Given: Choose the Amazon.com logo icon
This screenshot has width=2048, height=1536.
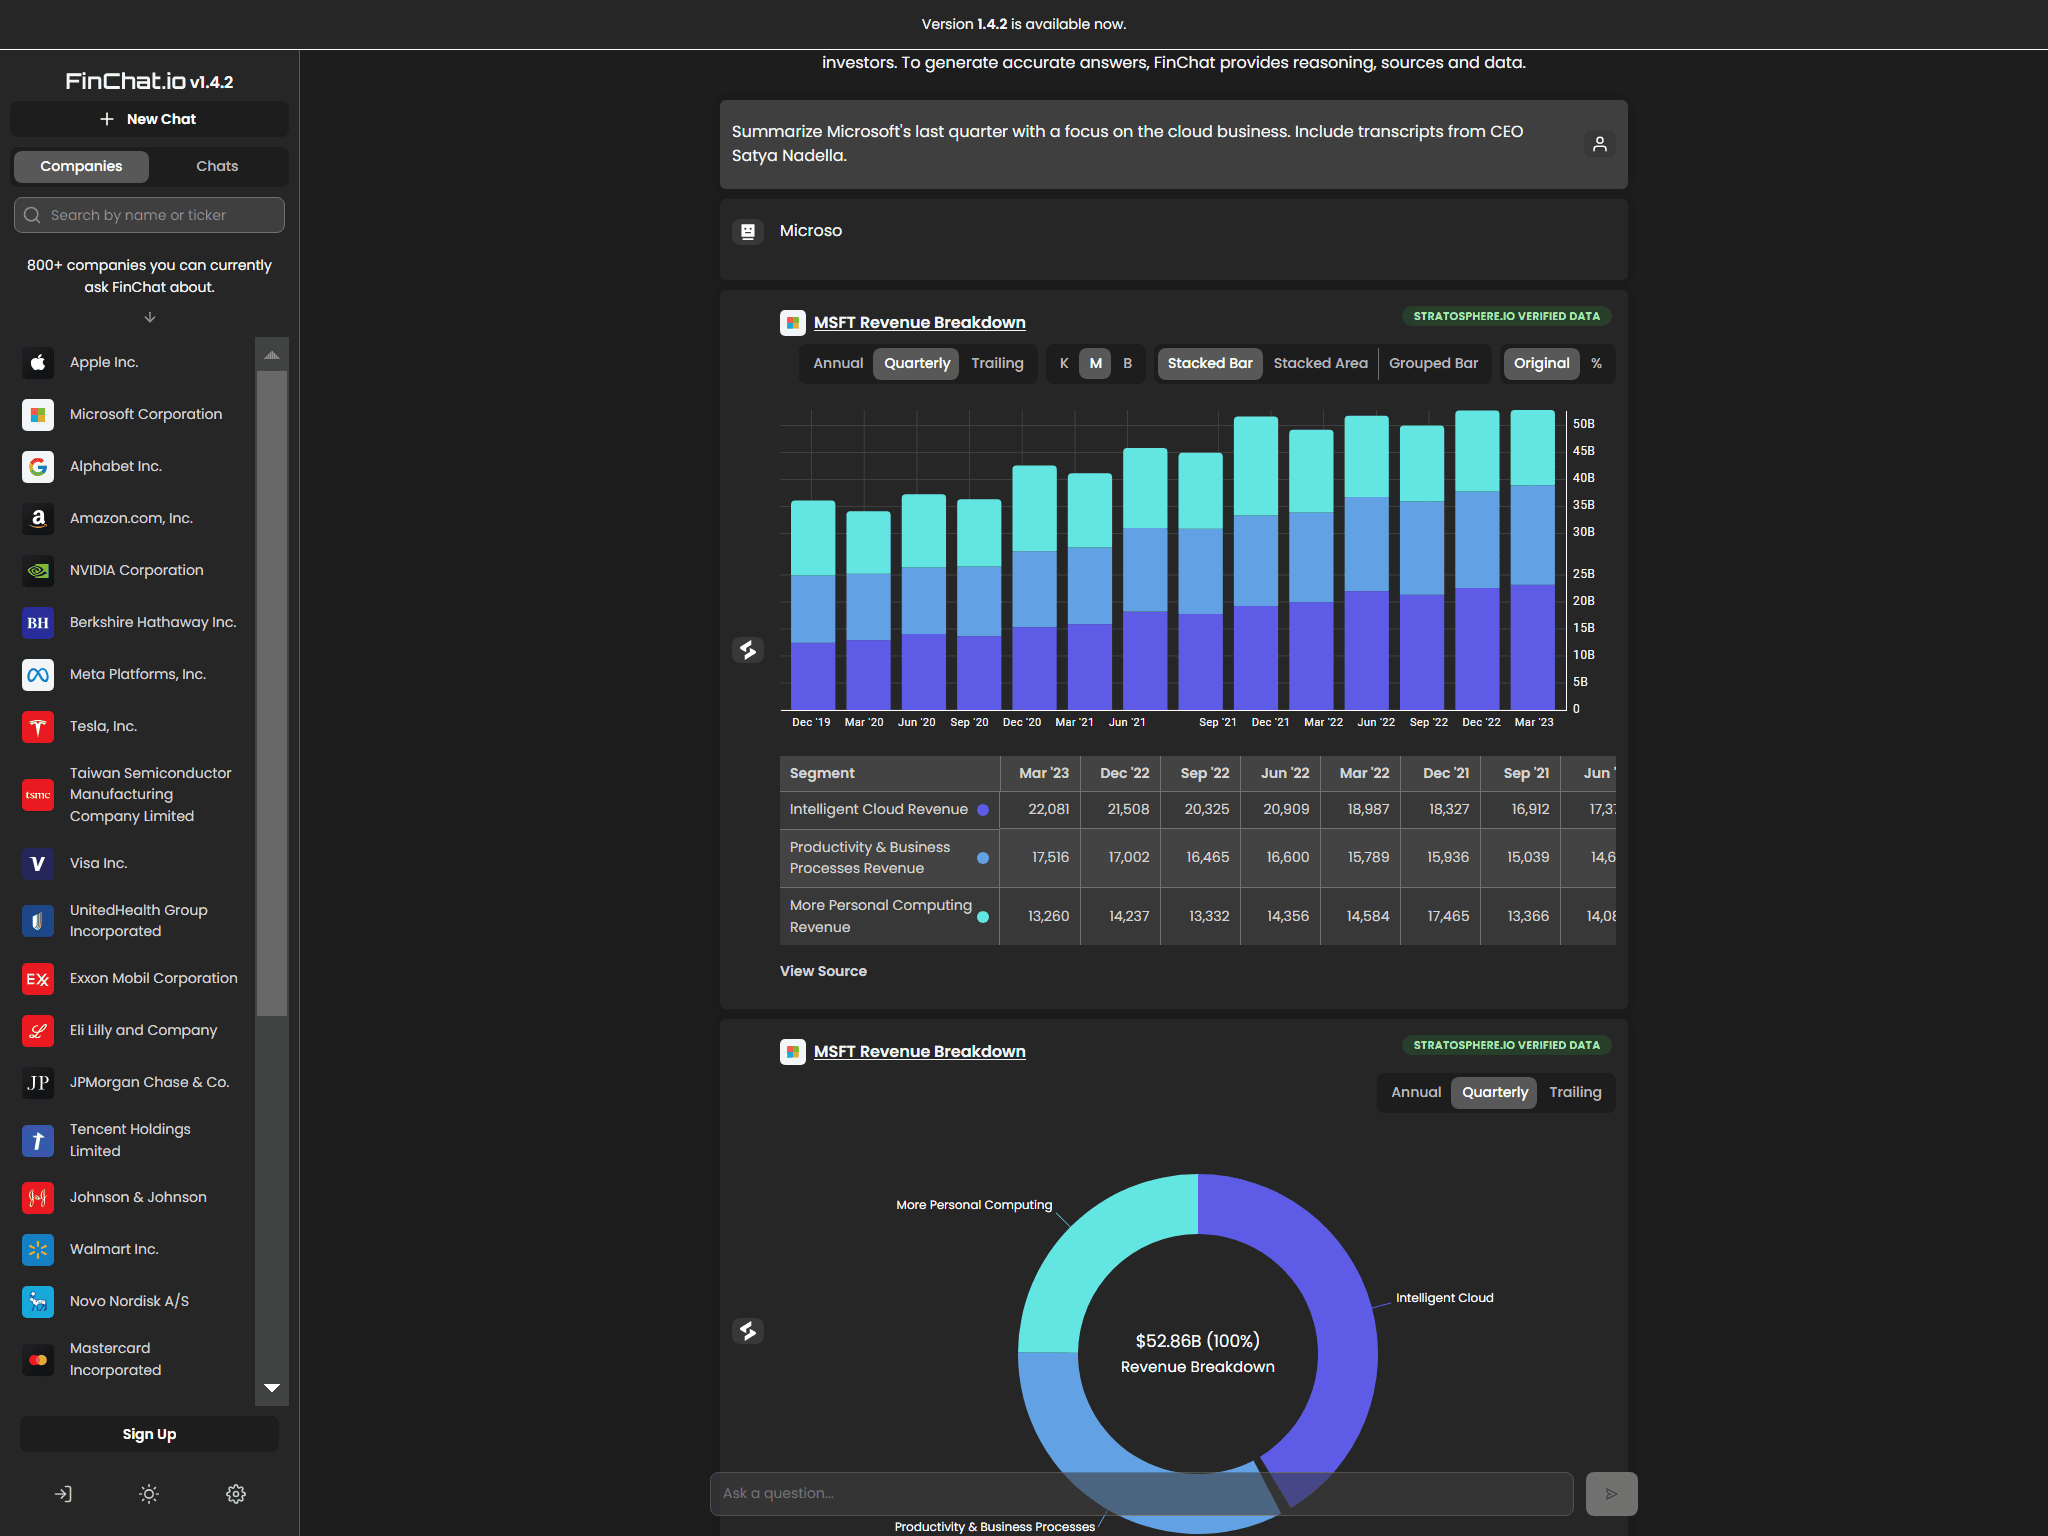Looking at the screenshot, I should (38, 519).
